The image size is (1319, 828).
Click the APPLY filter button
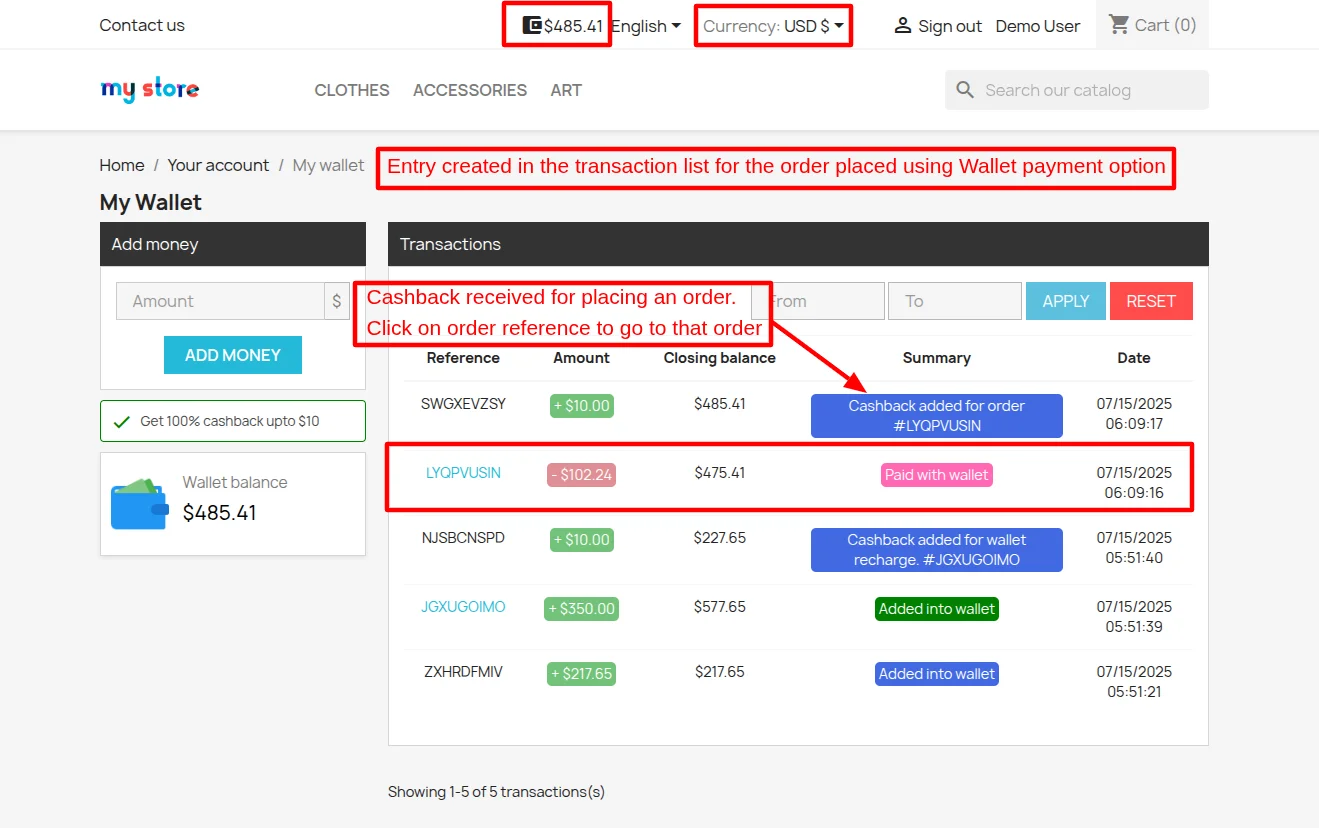click(x=1065, y=300)
